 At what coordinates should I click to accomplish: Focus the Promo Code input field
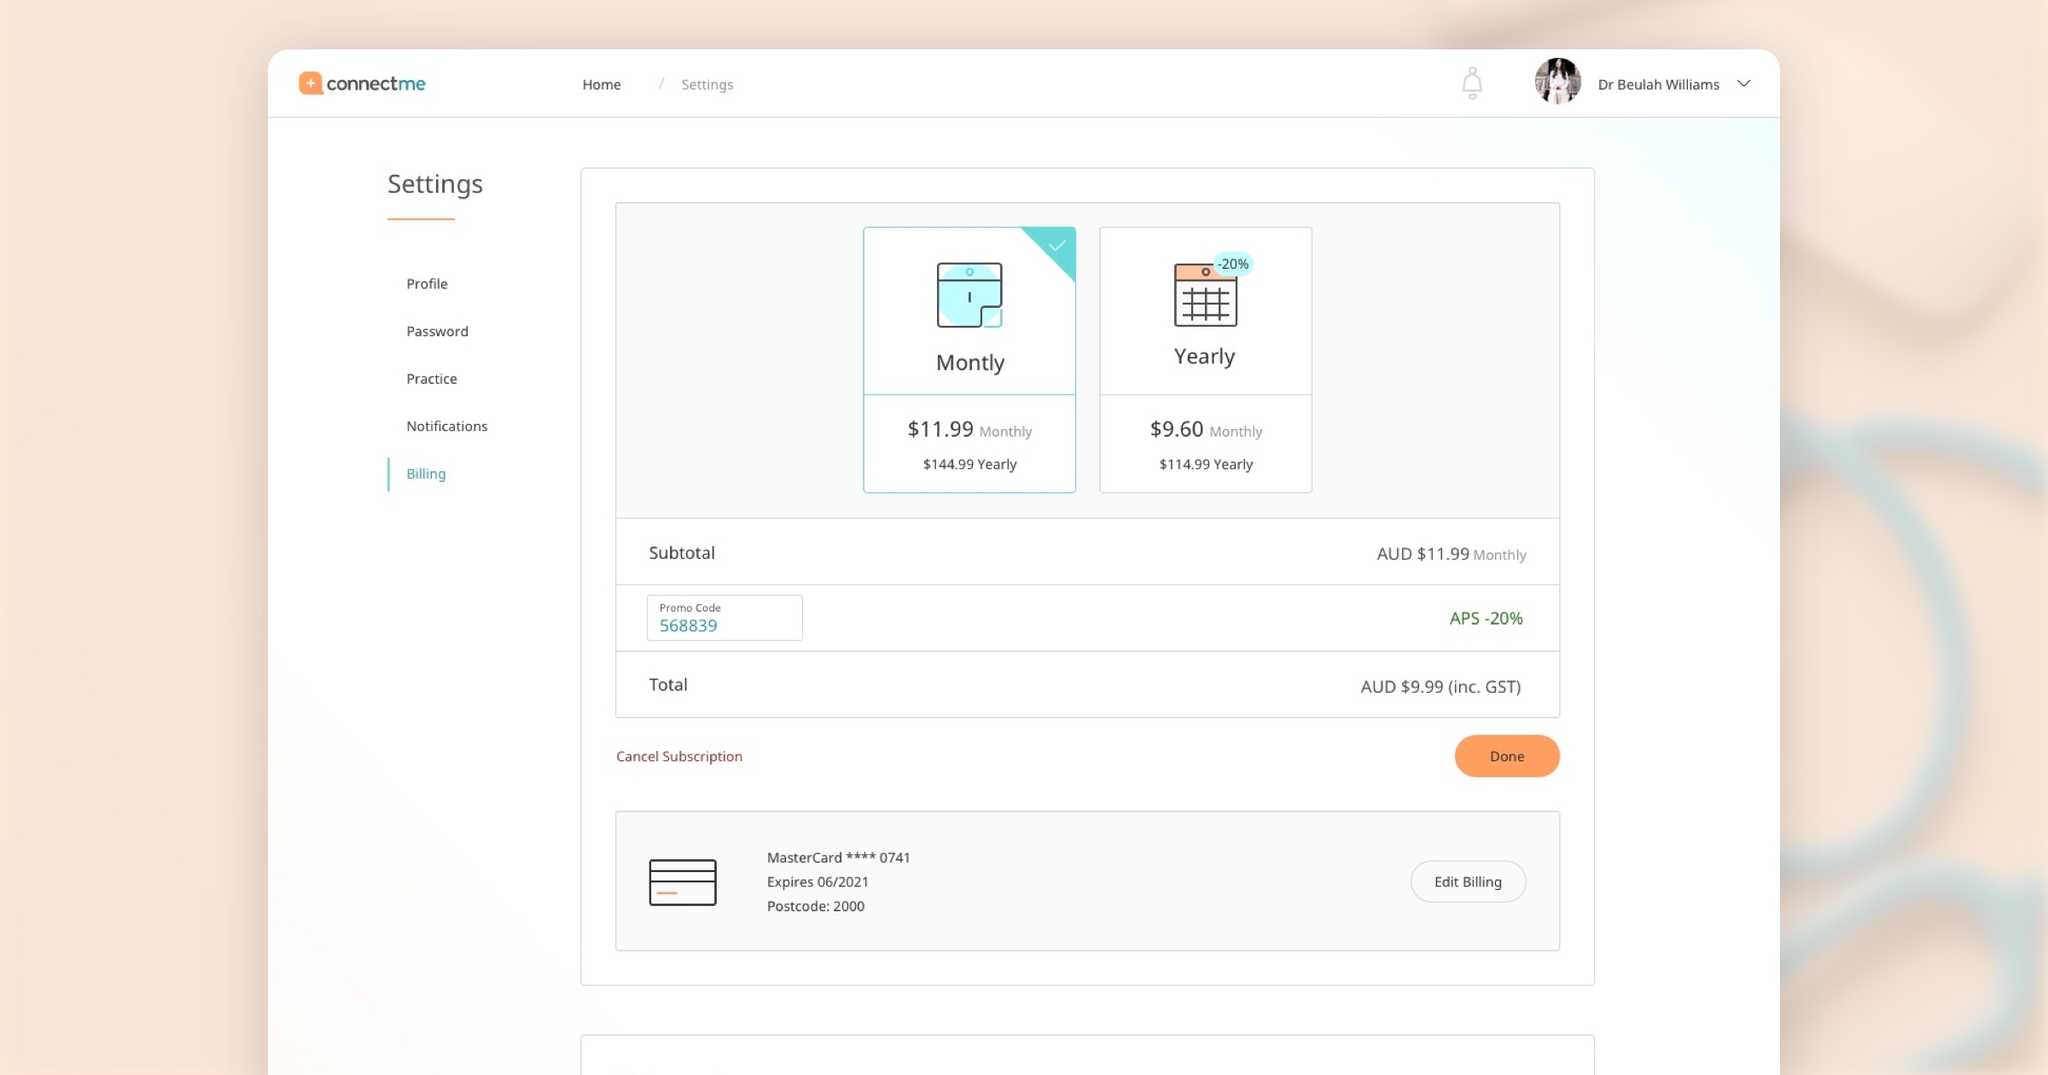724,618
